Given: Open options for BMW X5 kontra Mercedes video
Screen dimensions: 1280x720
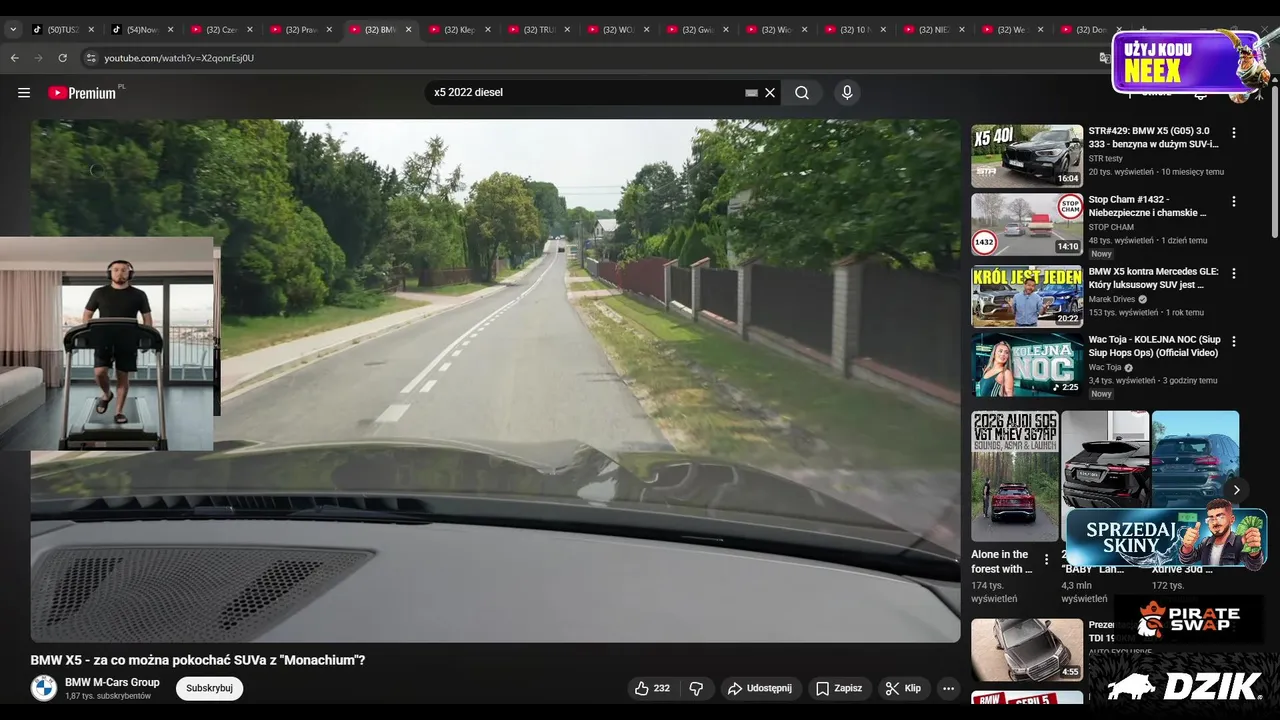Looking at the screenshot, I should 1234,273.
